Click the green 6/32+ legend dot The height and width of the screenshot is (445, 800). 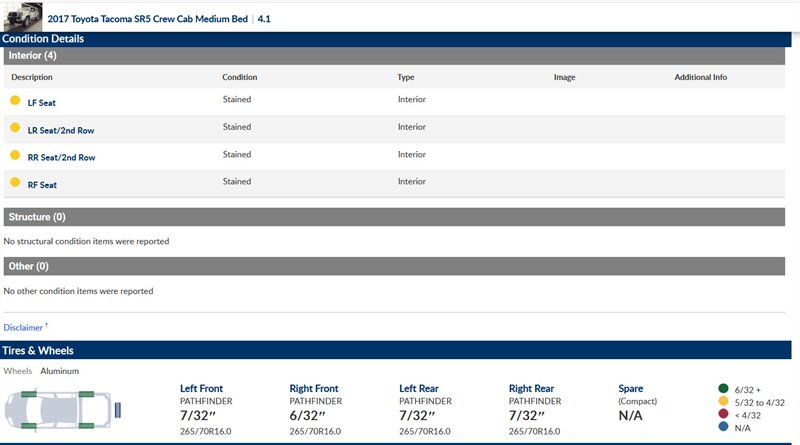[x=723, y=389]
